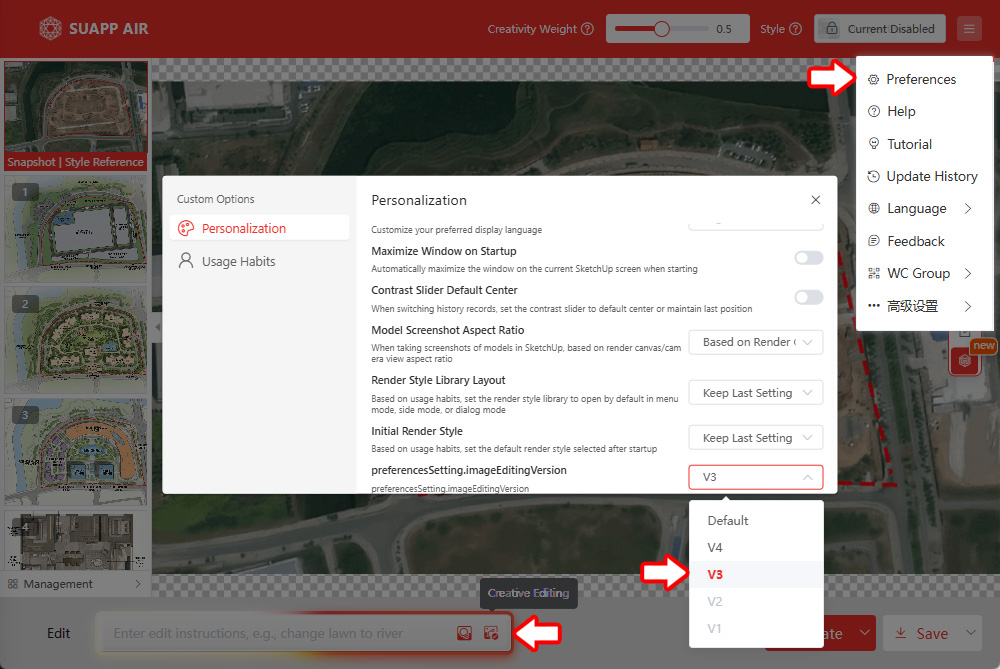Enable Maximize Window on Startup toggle

808,258
